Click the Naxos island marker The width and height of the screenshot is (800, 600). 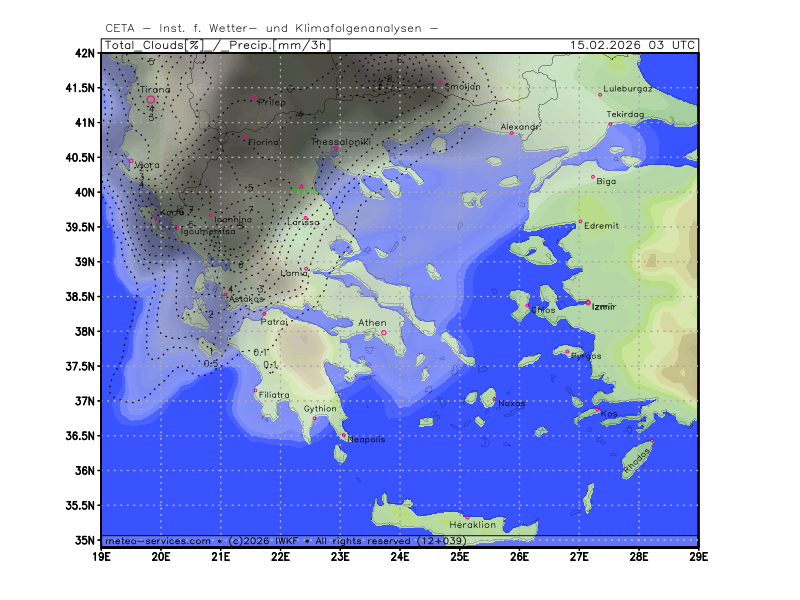494,398
